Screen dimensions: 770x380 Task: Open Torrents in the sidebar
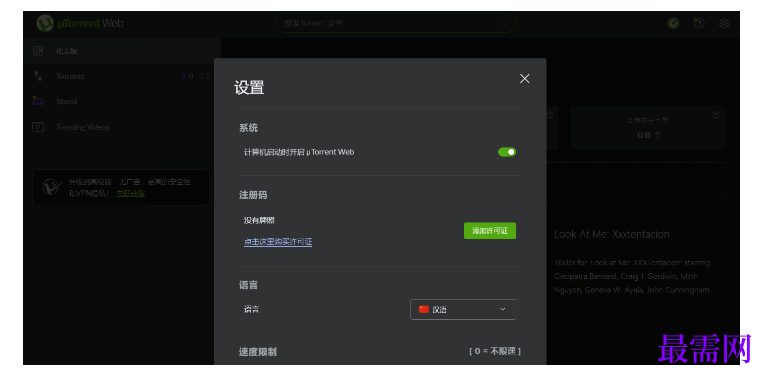[122, 76]
